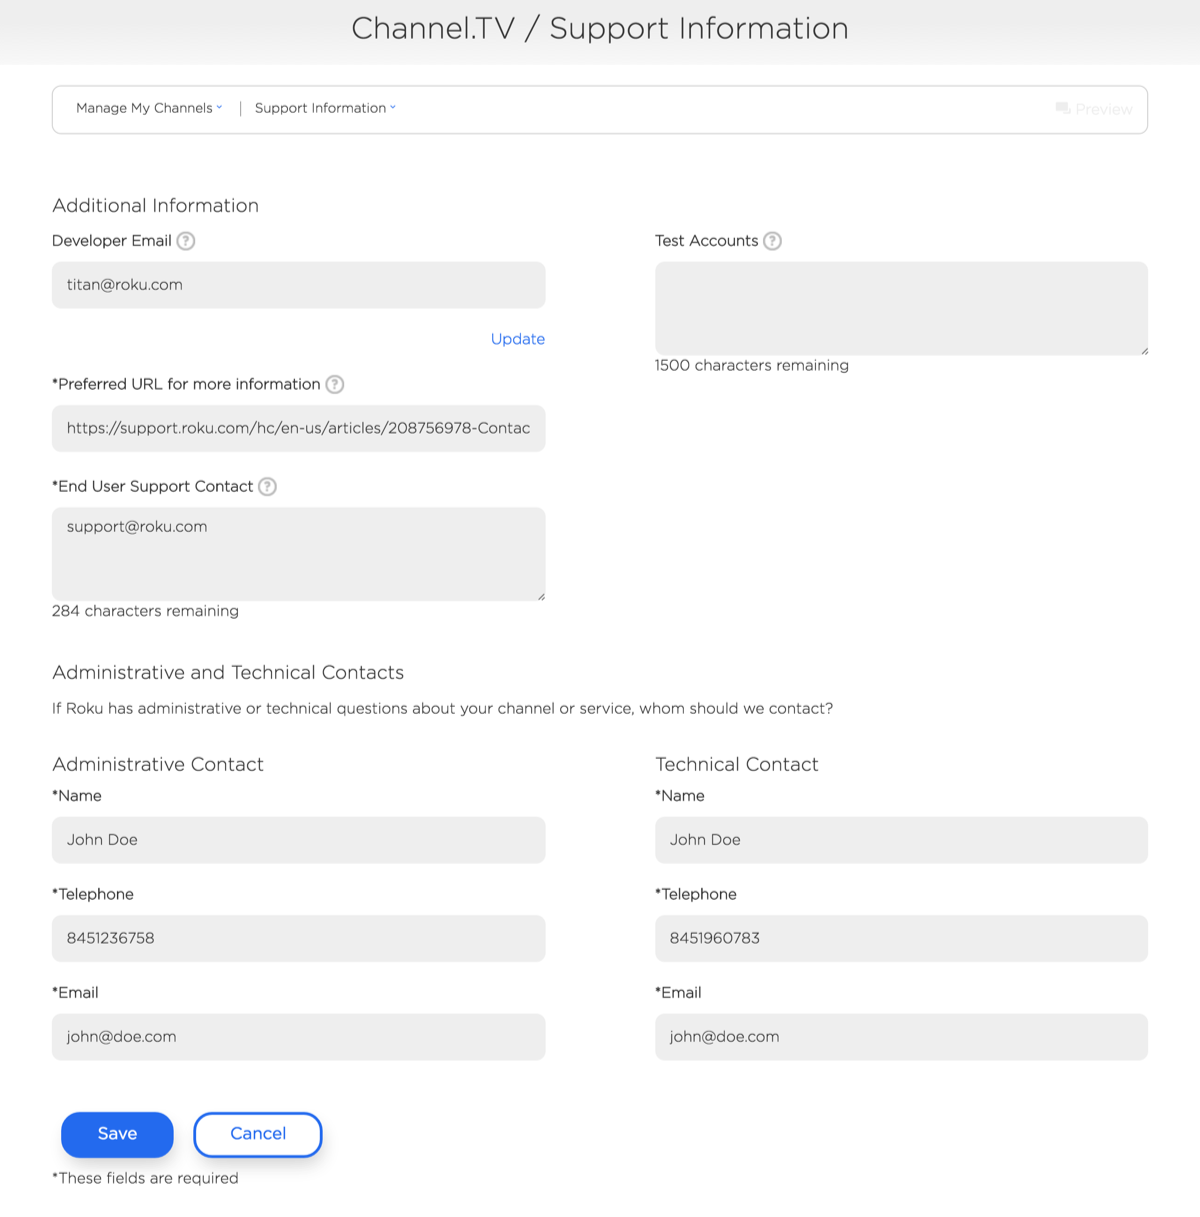This screenshot has width=1200, height=1217.
Task: Focus the Administrative Contact Email field
Action: [298, 1037]
